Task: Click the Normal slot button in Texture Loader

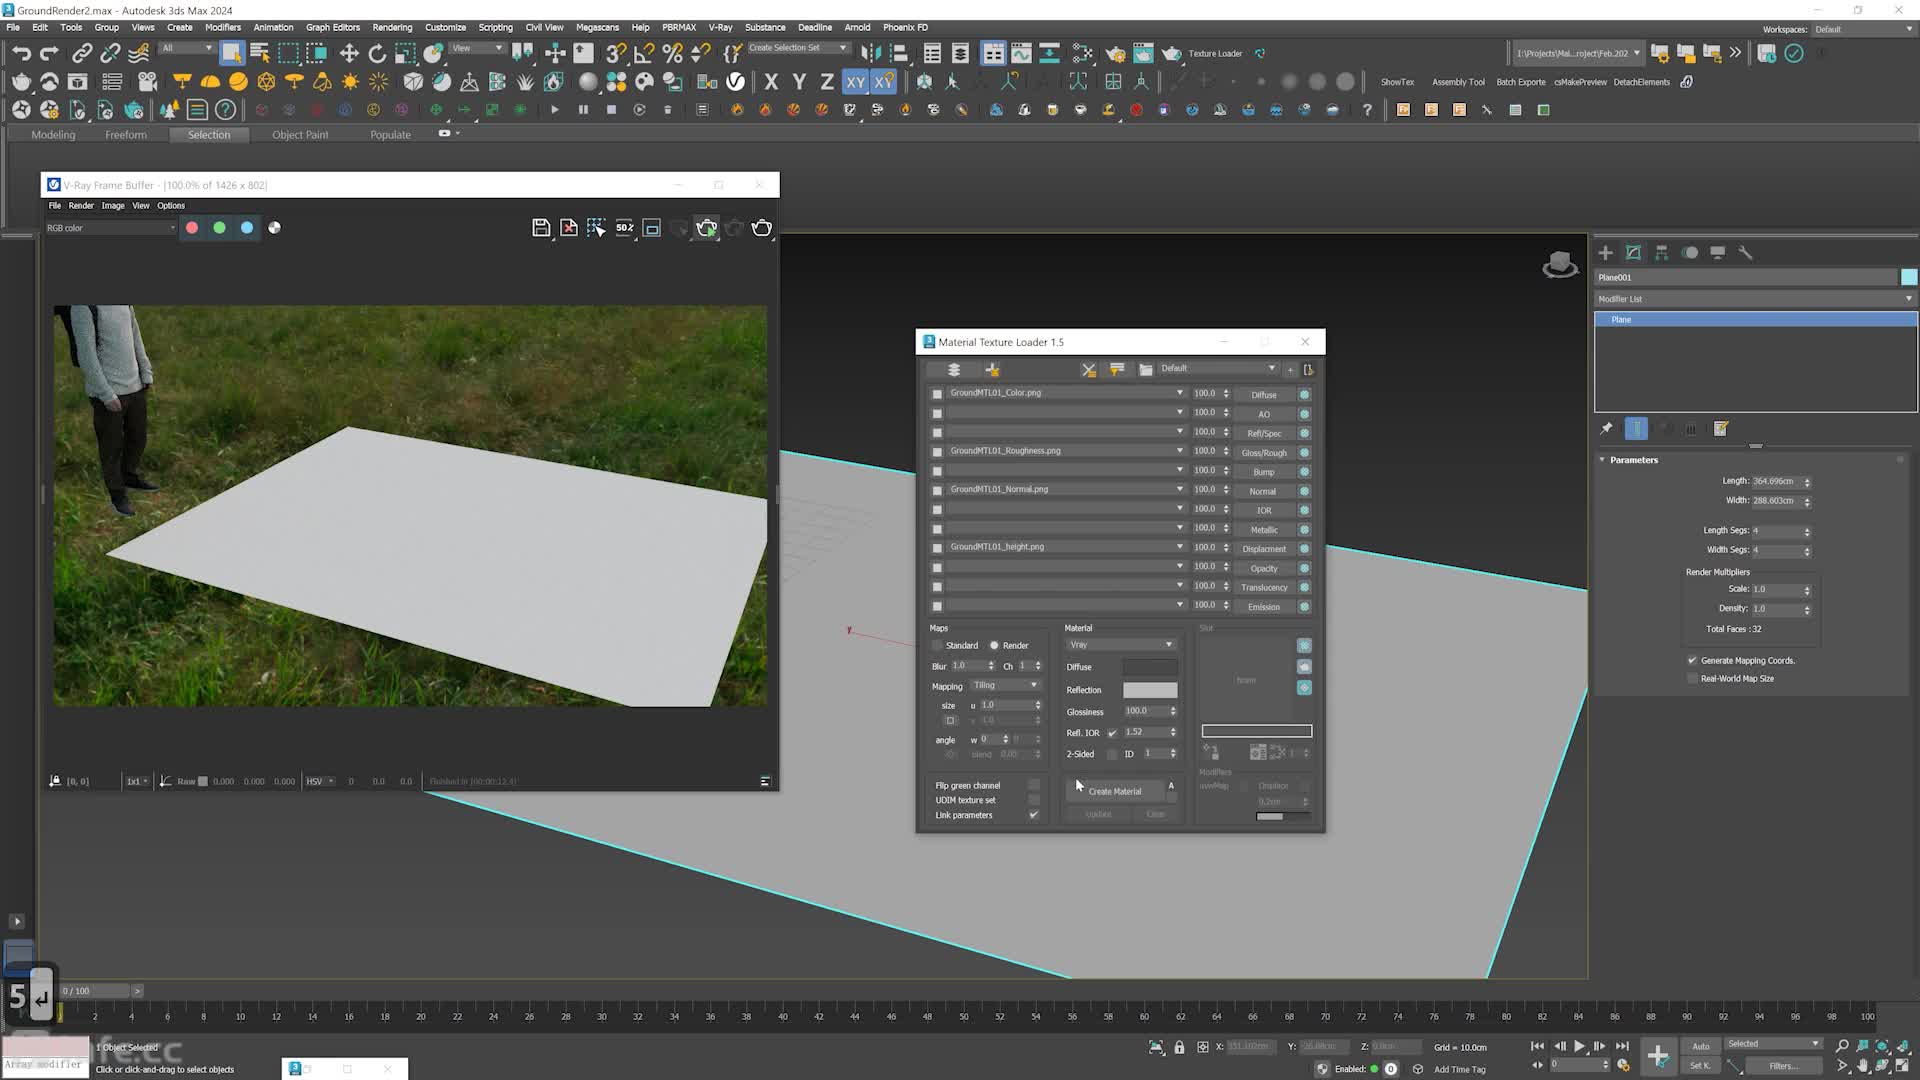Action: [1264, 491]
